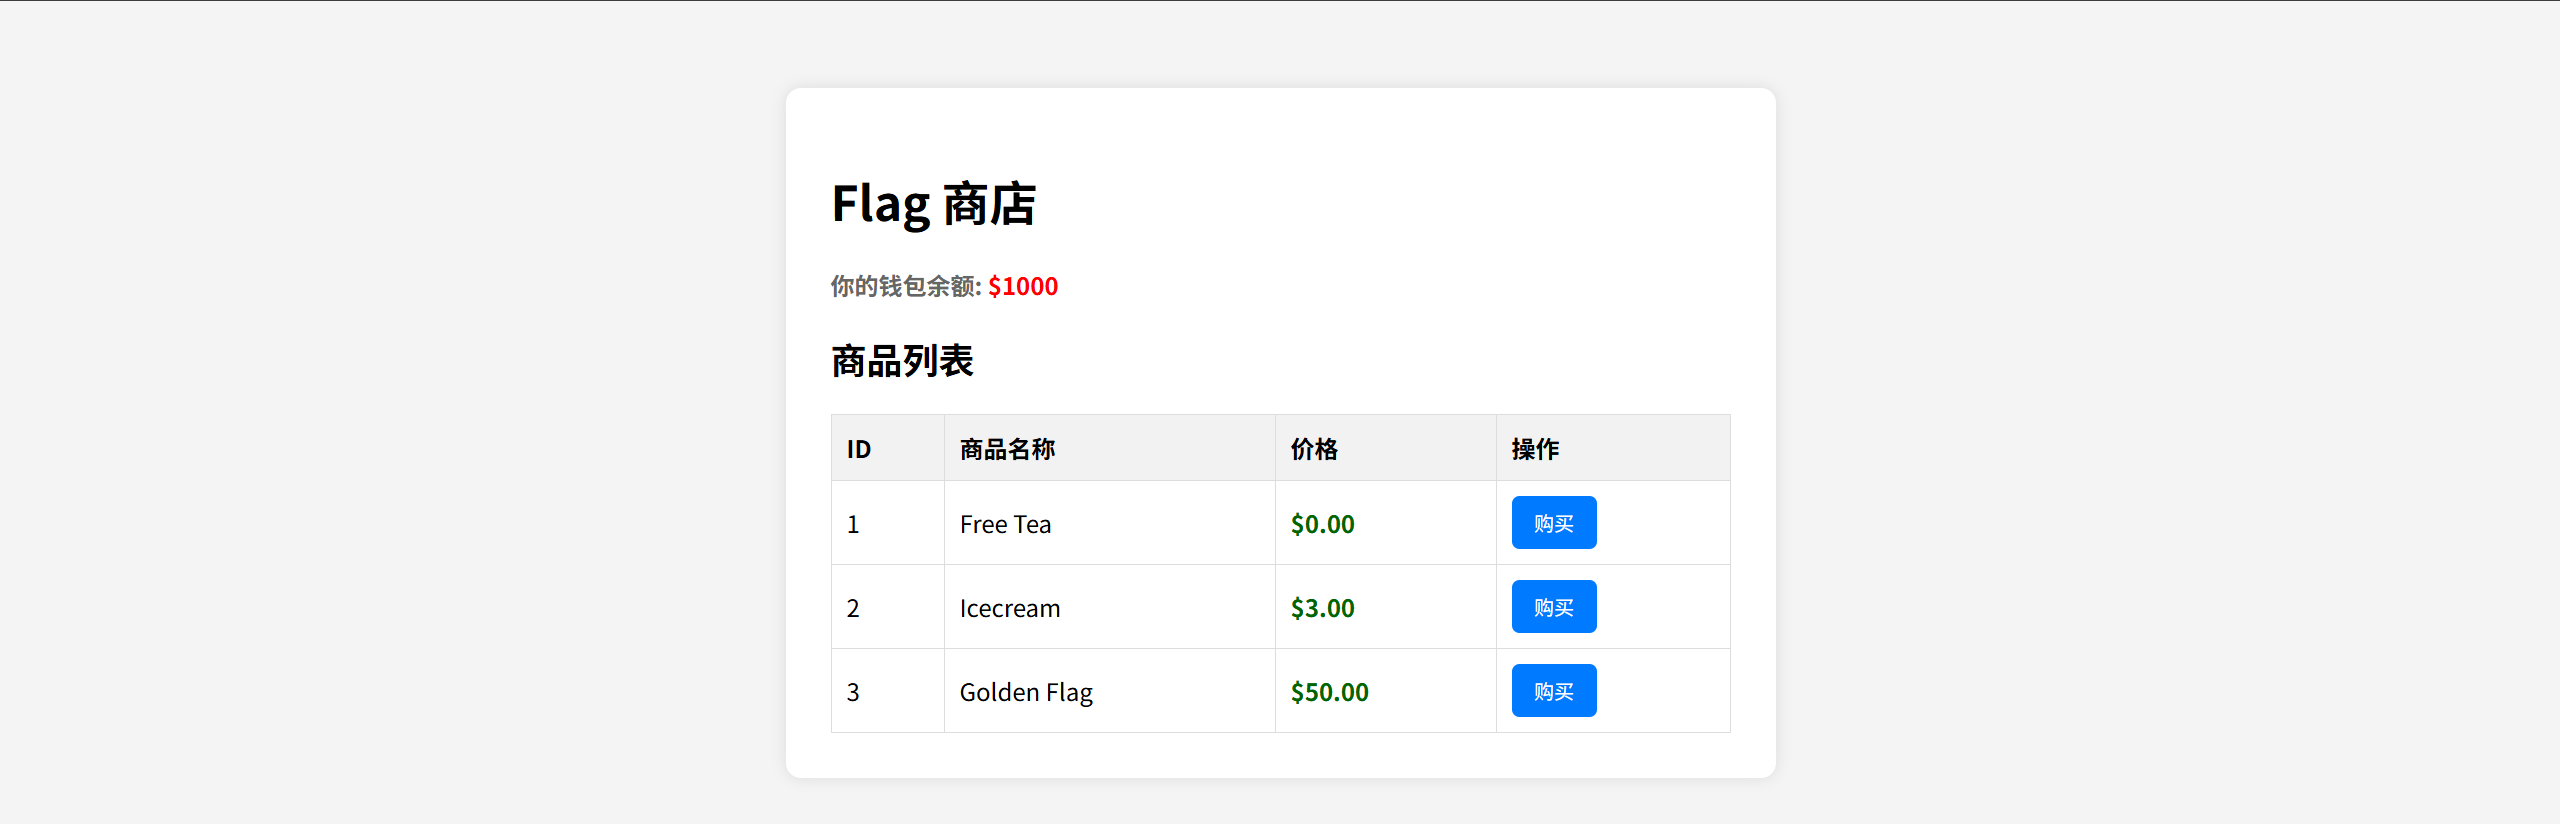Viewport: 2560px width, 824px height.
Task: Buy the Free Tea item
Action: (1554, 523)
